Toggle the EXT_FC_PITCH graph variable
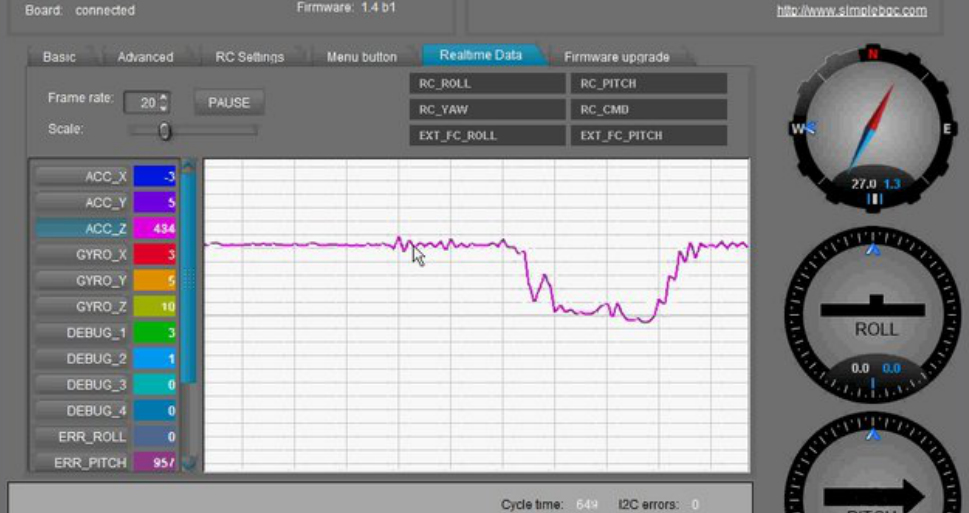Screen dimensions: 969x513 tap(648, 136)
